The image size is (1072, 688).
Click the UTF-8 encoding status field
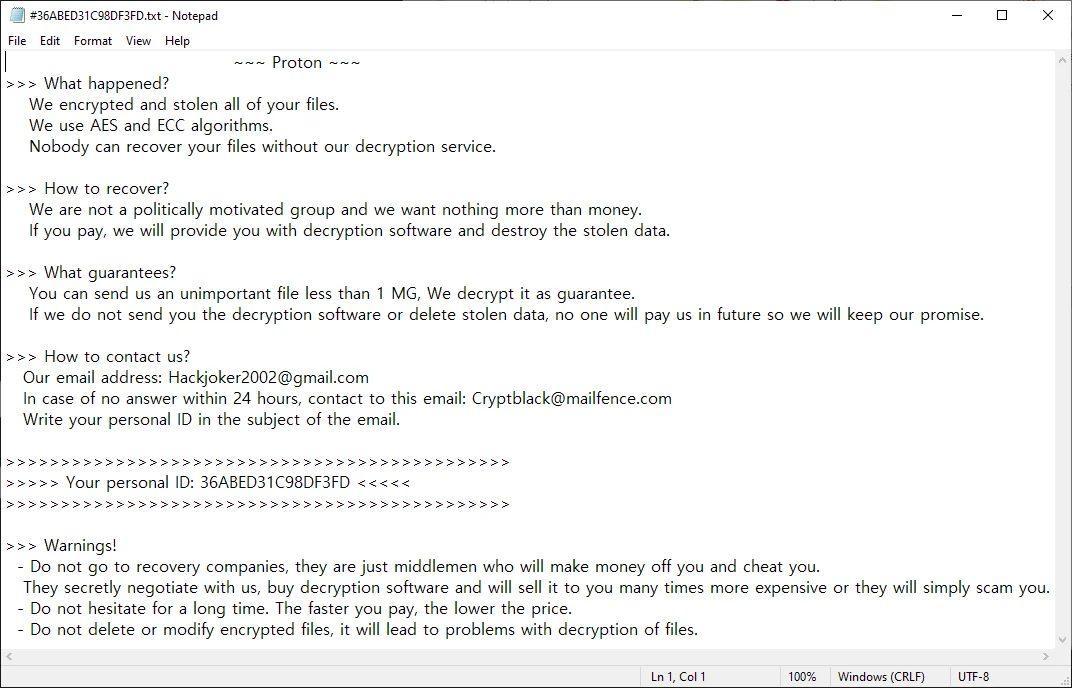pos(973,677)
